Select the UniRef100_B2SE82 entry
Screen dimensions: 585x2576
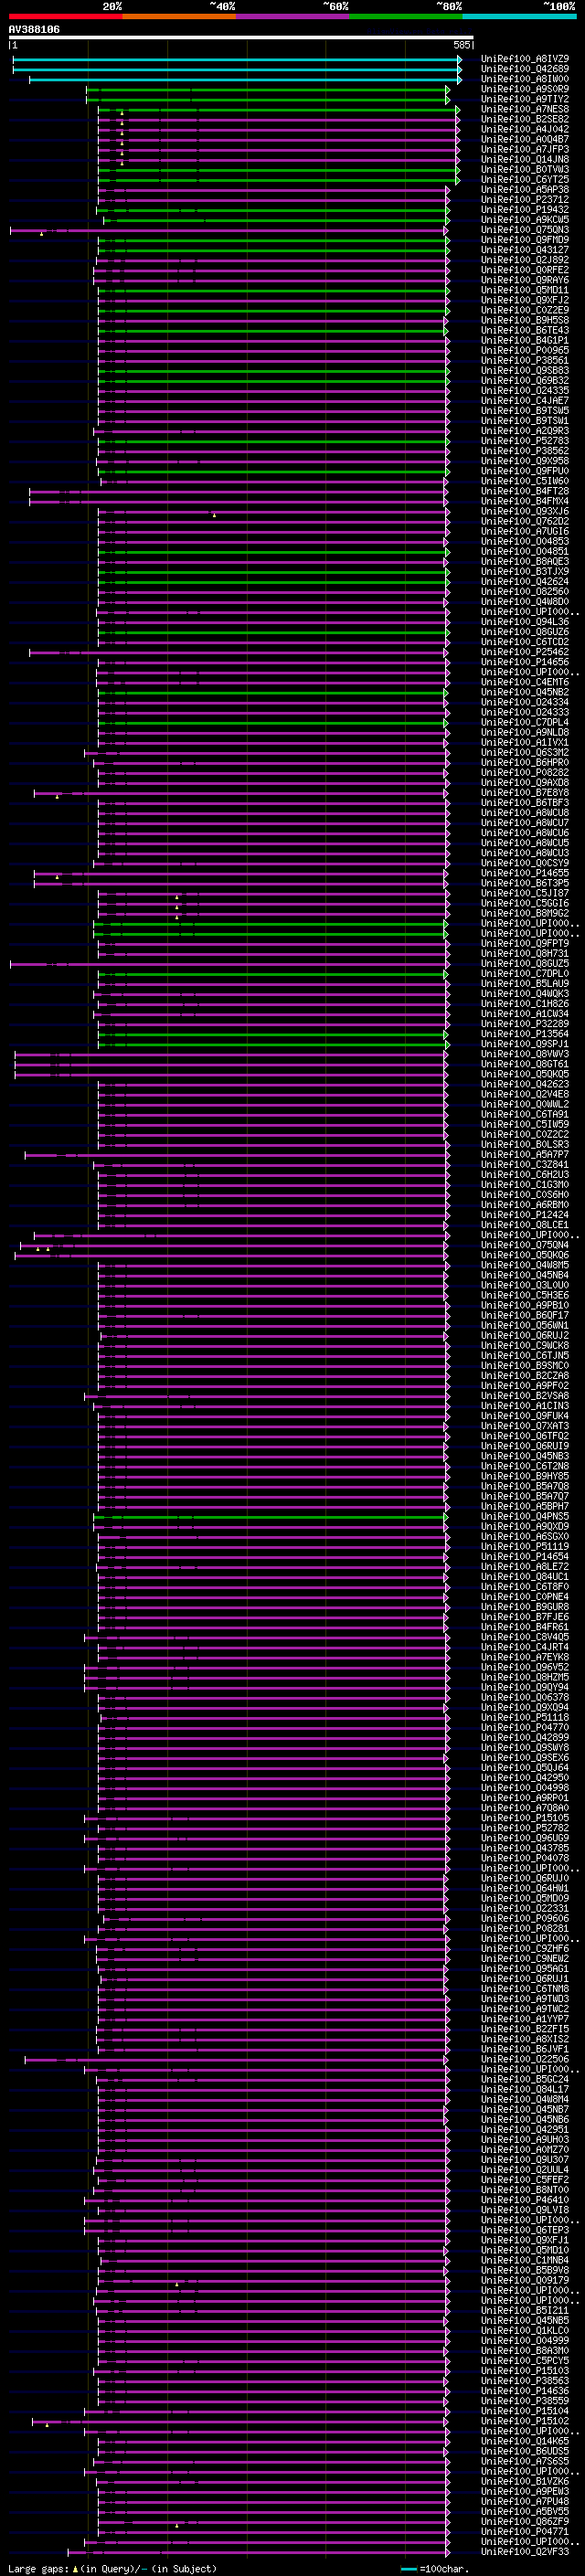(525, 119)
